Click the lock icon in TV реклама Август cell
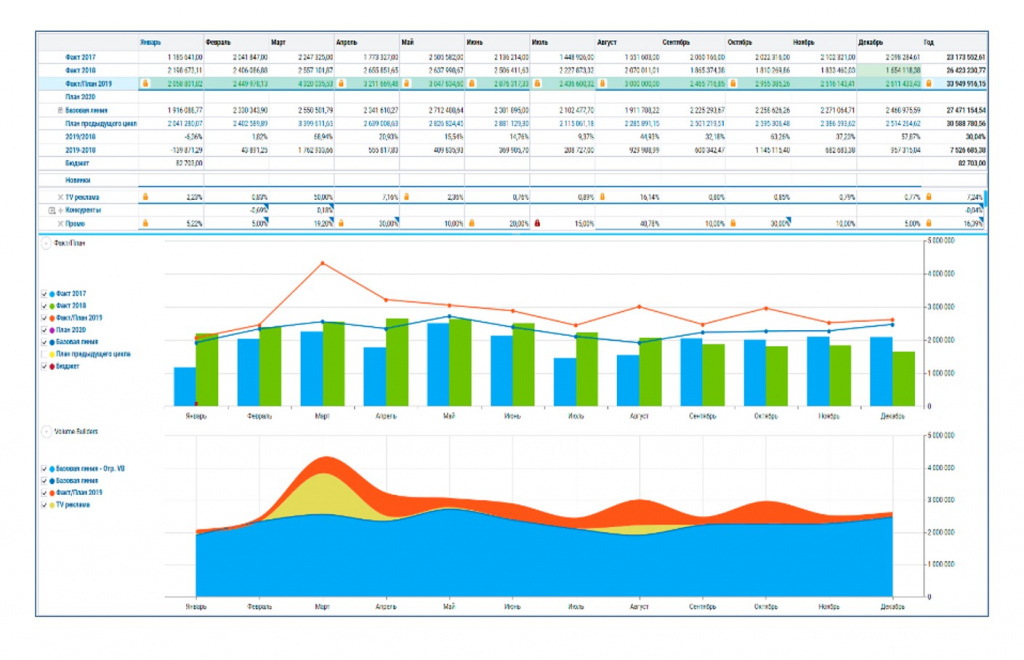 pos(602,197)
